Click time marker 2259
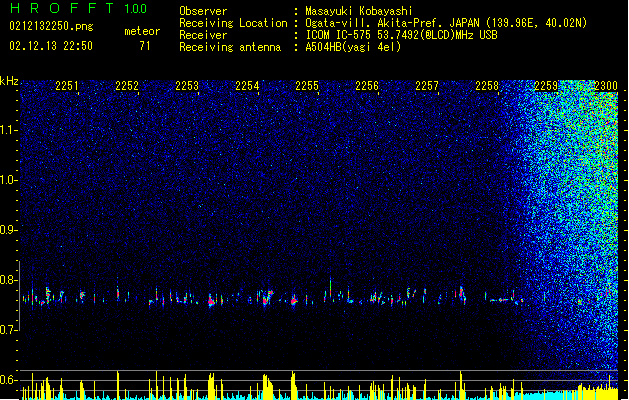629x400 pixels. pos(546,85)
